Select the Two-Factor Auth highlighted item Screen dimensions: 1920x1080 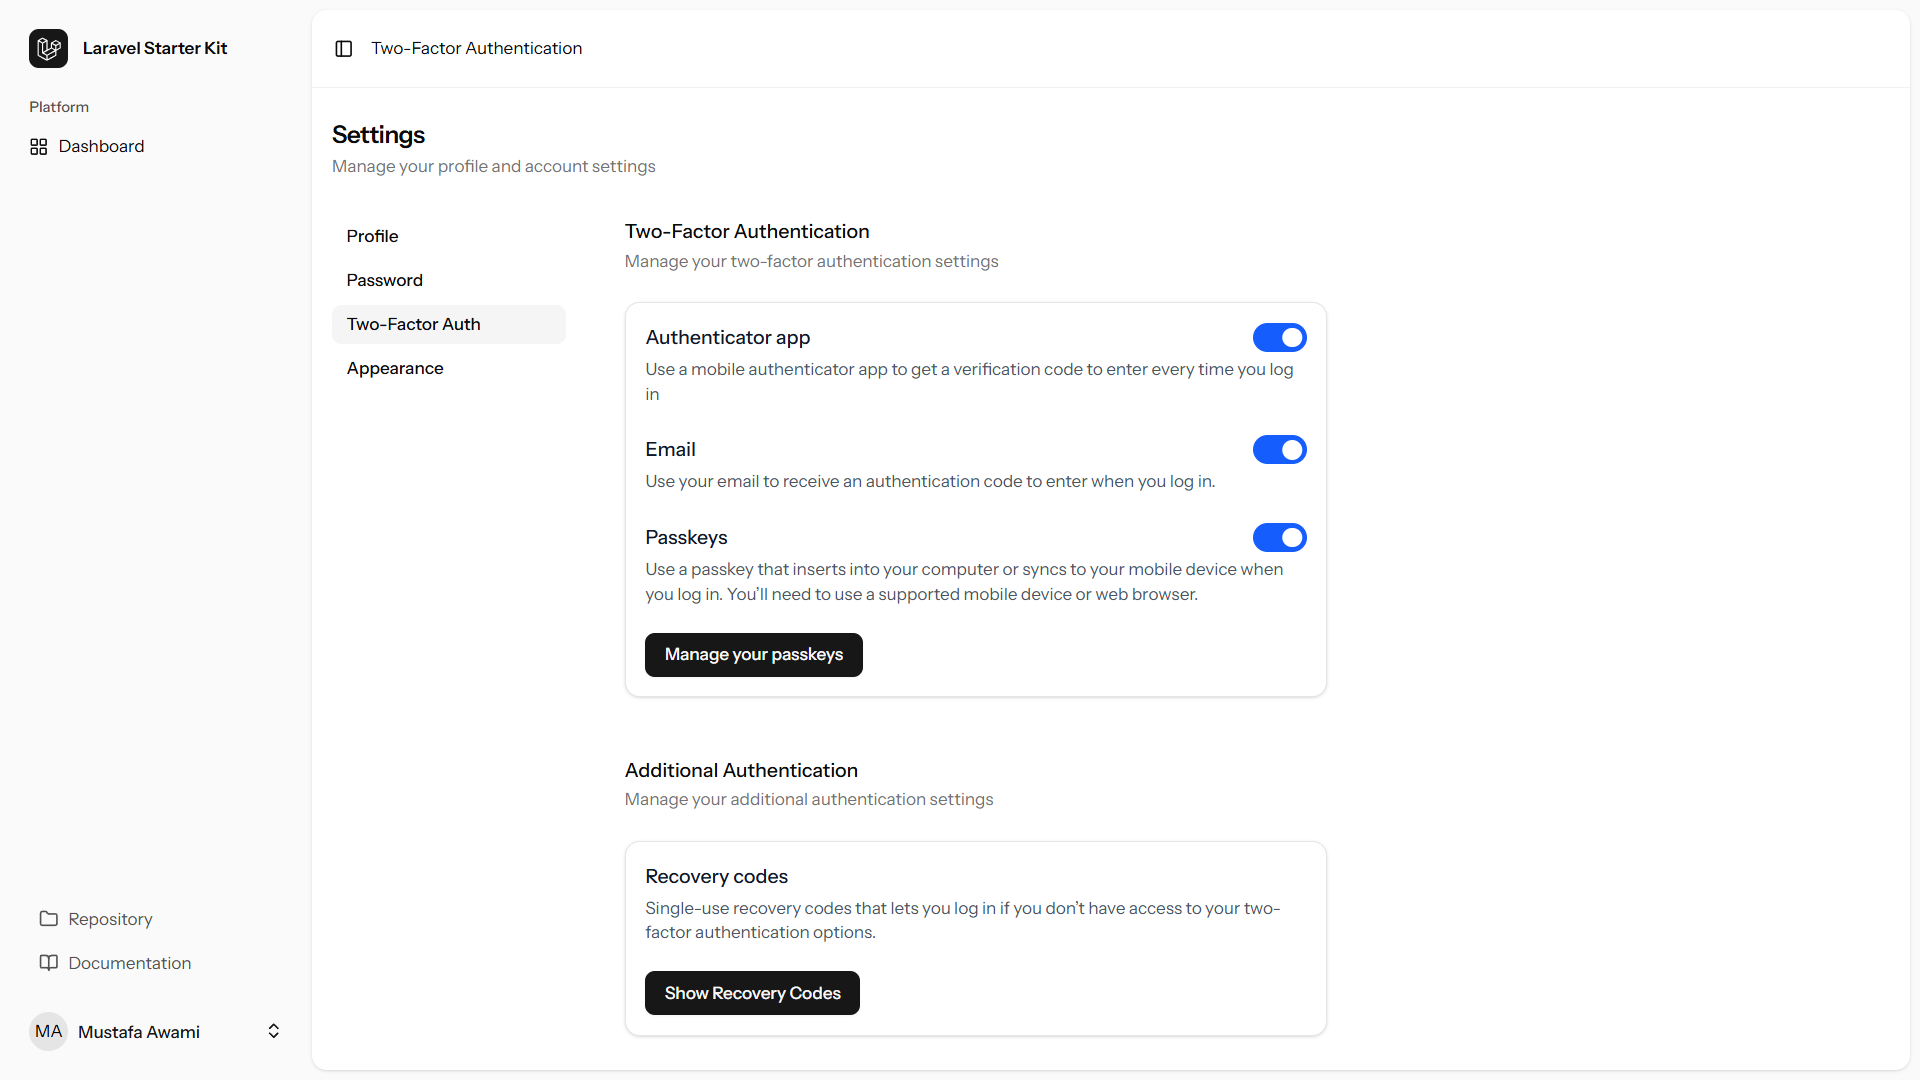pos(414,323)
